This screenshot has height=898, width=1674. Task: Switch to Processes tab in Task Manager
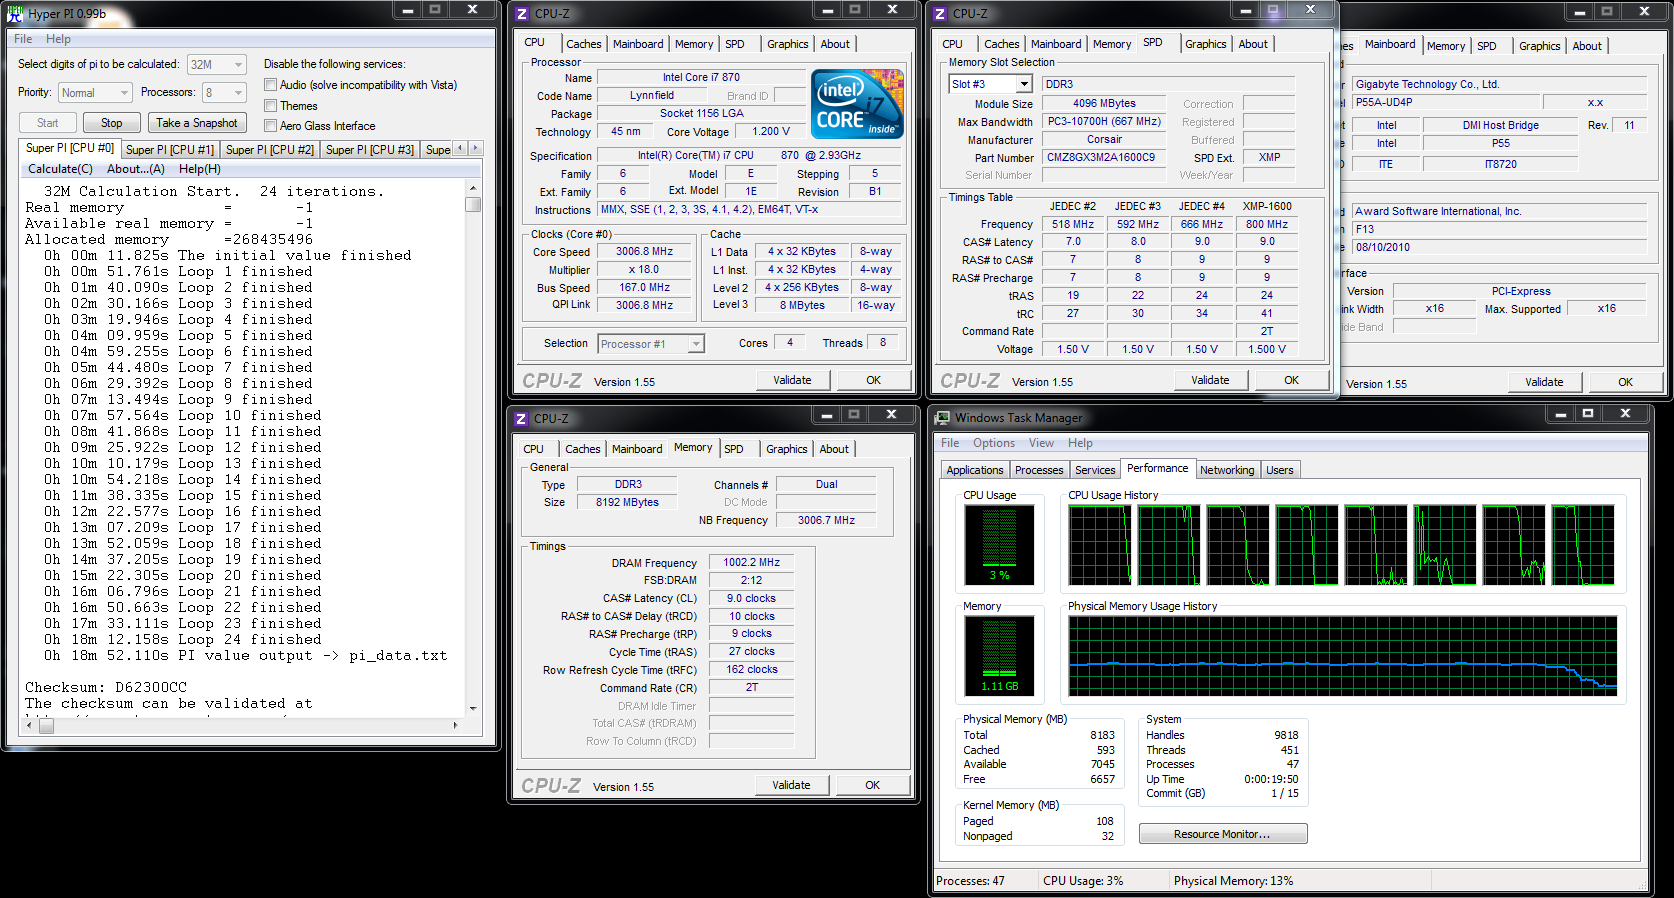click(1039, 470)
